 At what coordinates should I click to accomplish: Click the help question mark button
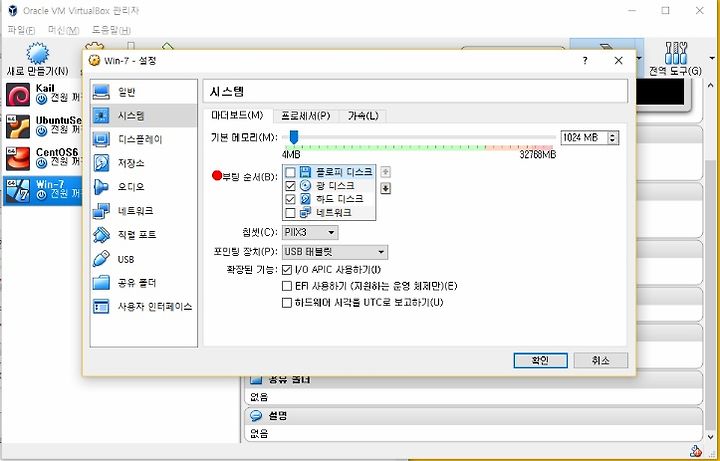pos(585,61)
